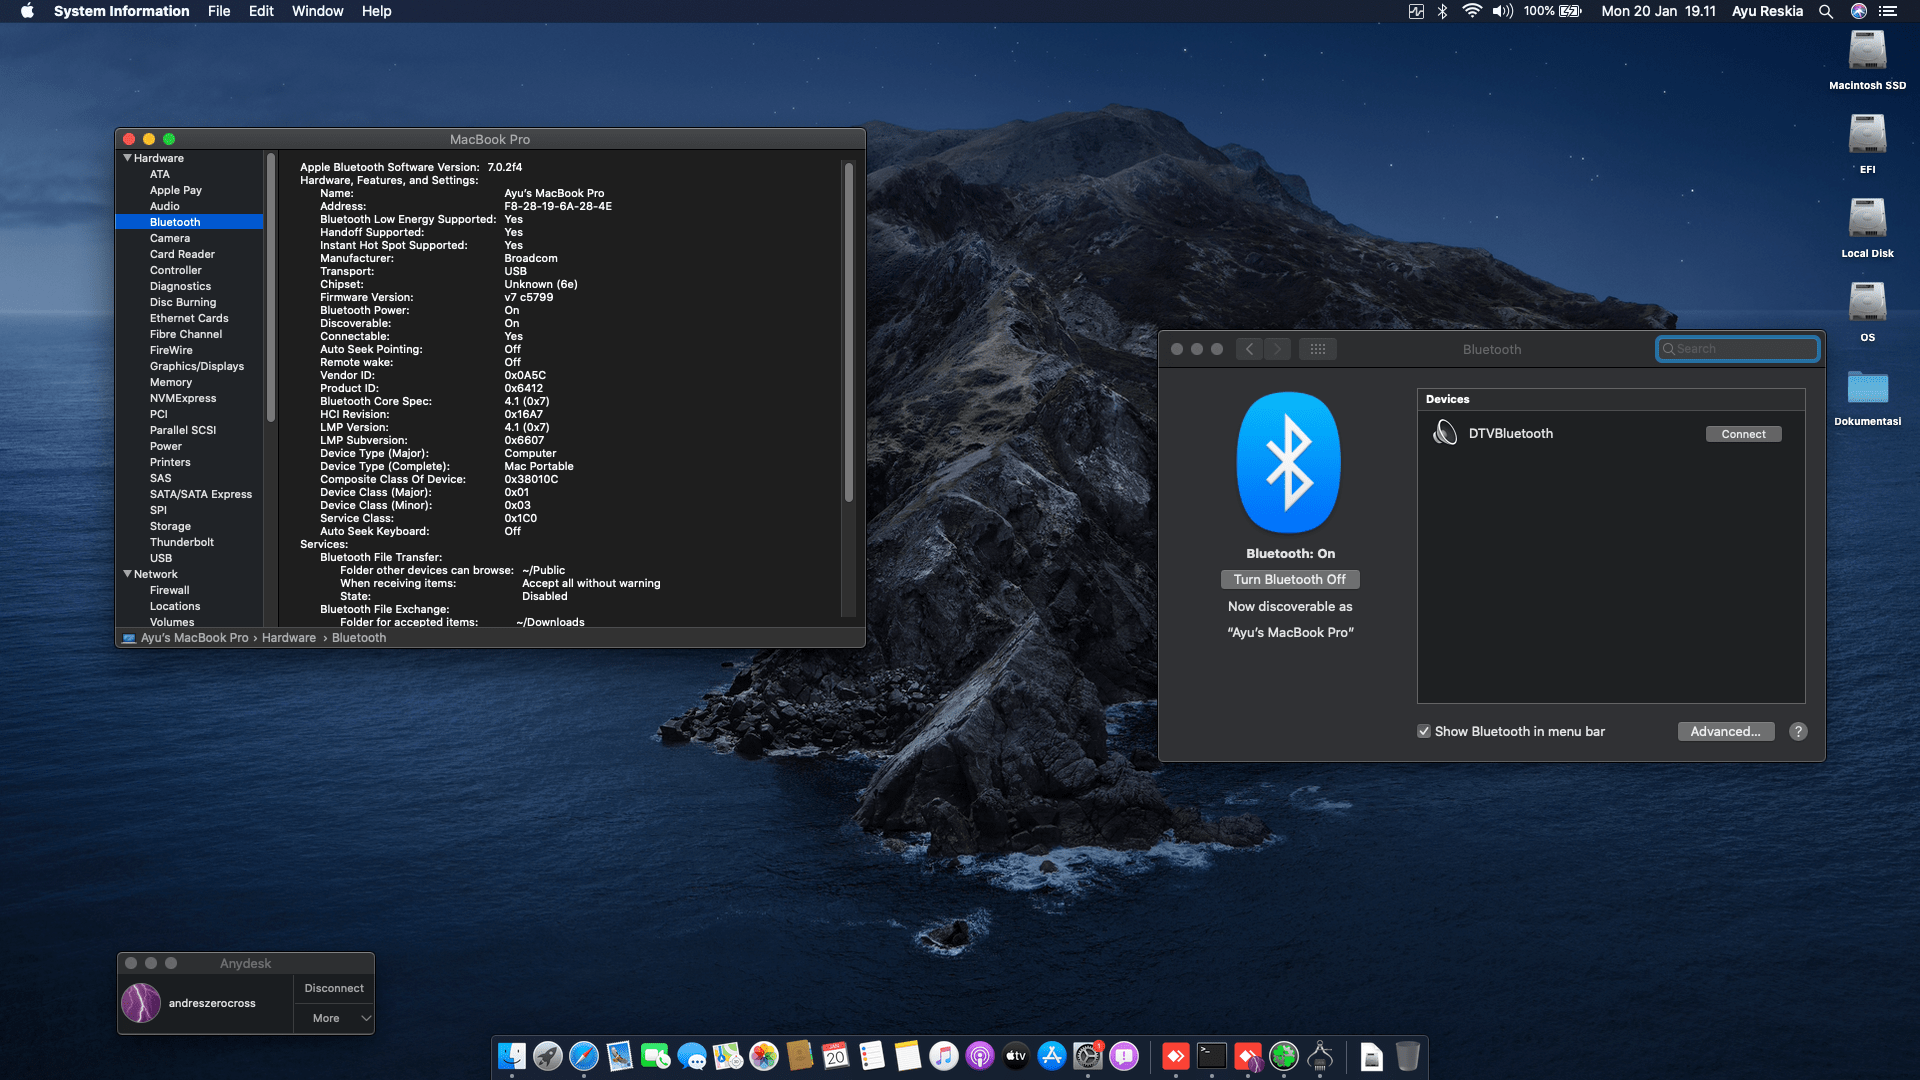1920x1080 pixels.
Task: Turn Bluetooth Off button
Action: tap(1289, 580)
